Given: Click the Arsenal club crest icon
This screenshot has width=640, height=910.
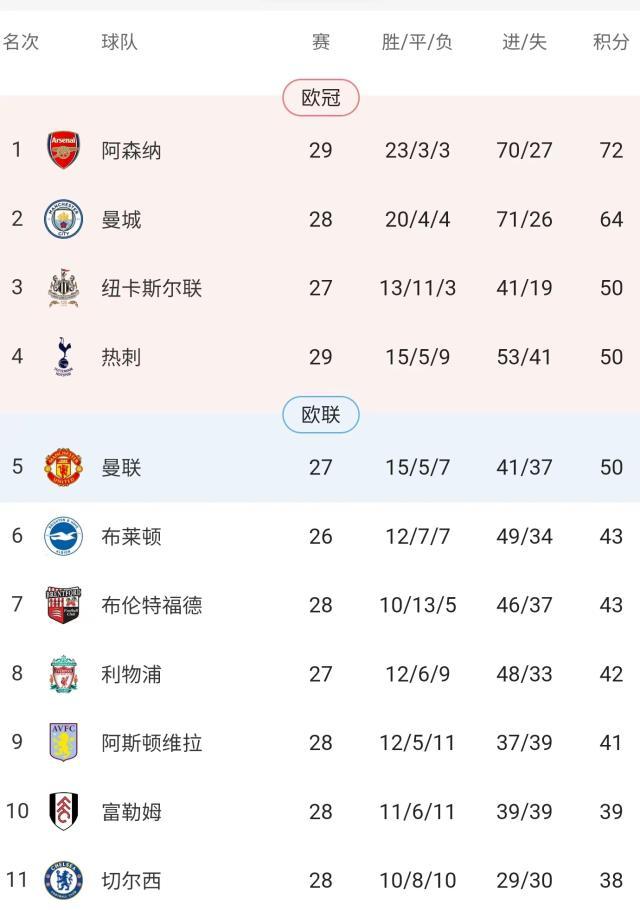Looking at the screenshot, I should pos(63,151).
